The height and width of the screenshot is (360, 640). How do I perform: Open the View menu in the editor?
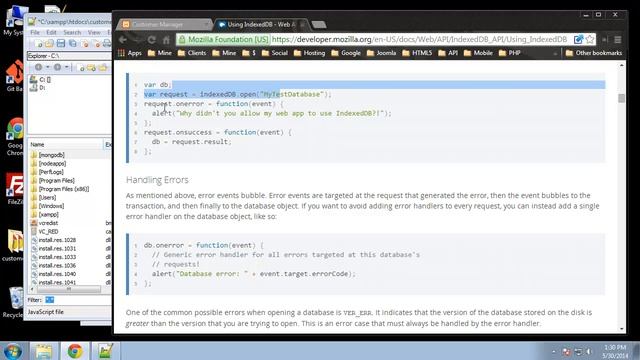pyautogui.click(x=94, y=32)
